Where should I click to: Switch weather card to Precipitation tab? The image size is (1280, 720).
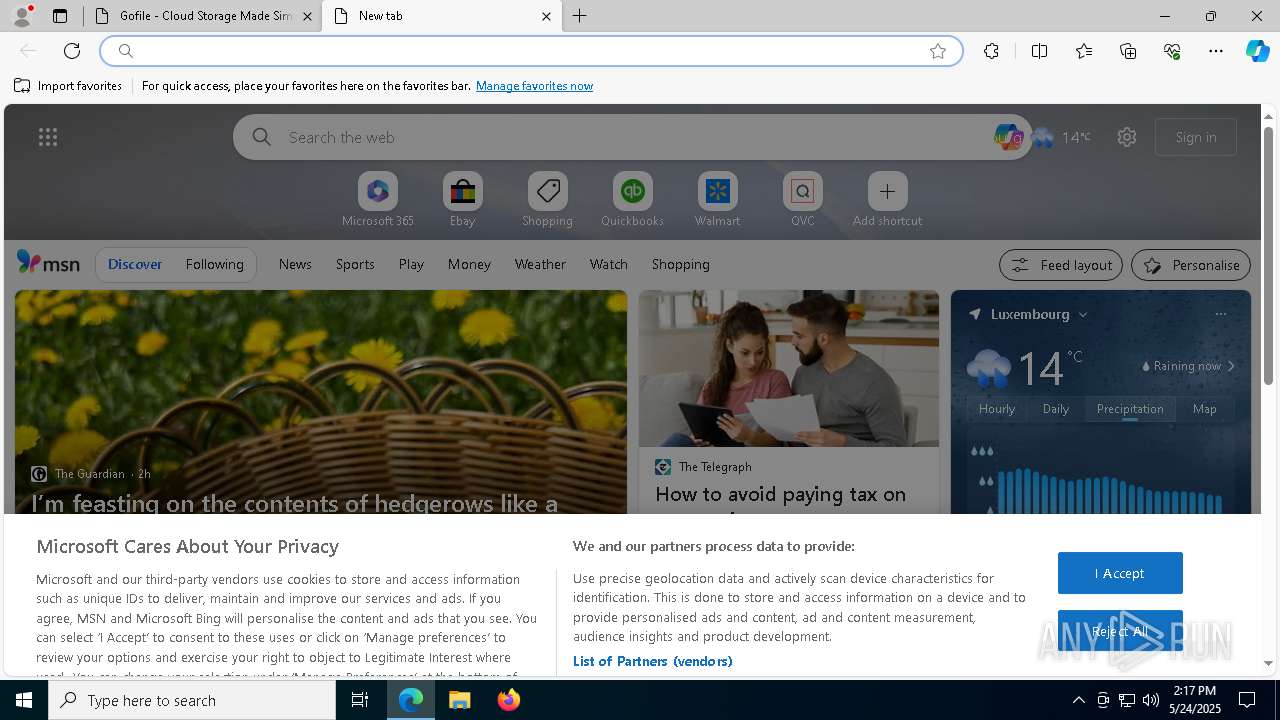1130,409
